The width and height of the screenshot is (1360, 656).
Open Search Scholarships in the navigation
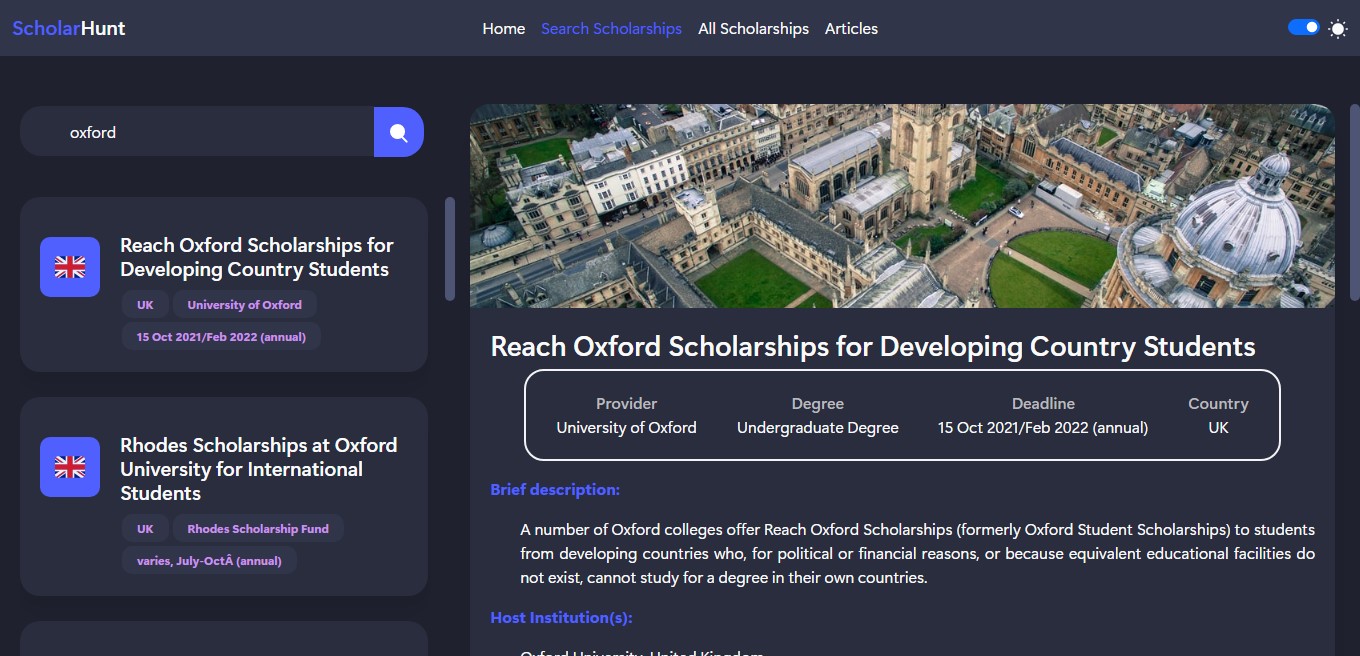[x=611, y=29]
